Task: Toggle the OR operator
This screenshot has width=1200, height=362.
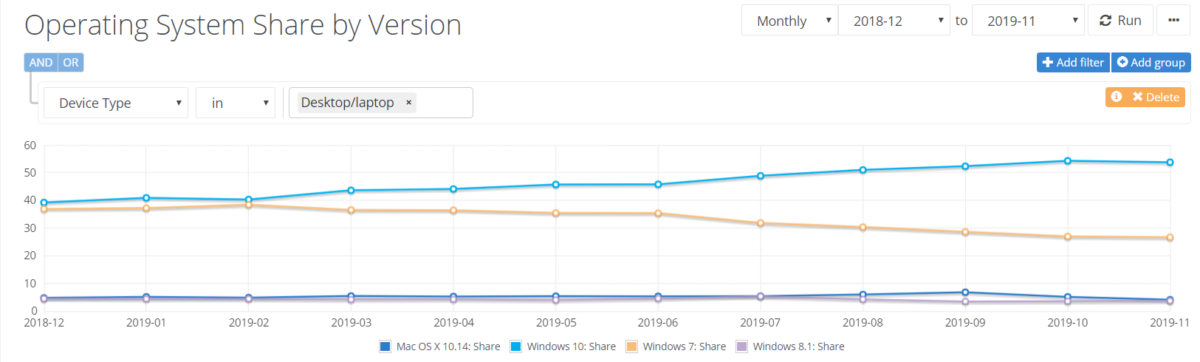Action: point(71,63)
